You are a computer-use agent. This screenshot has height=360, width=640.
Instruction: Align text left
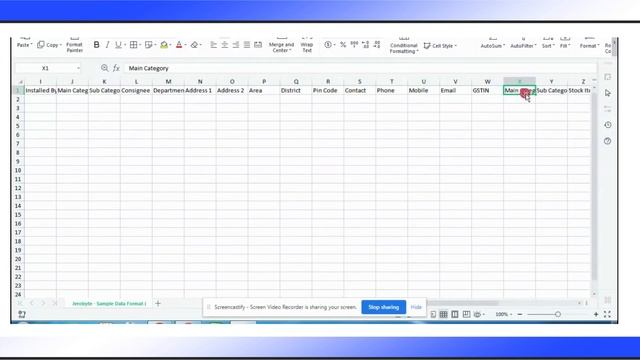click(213, 45)
